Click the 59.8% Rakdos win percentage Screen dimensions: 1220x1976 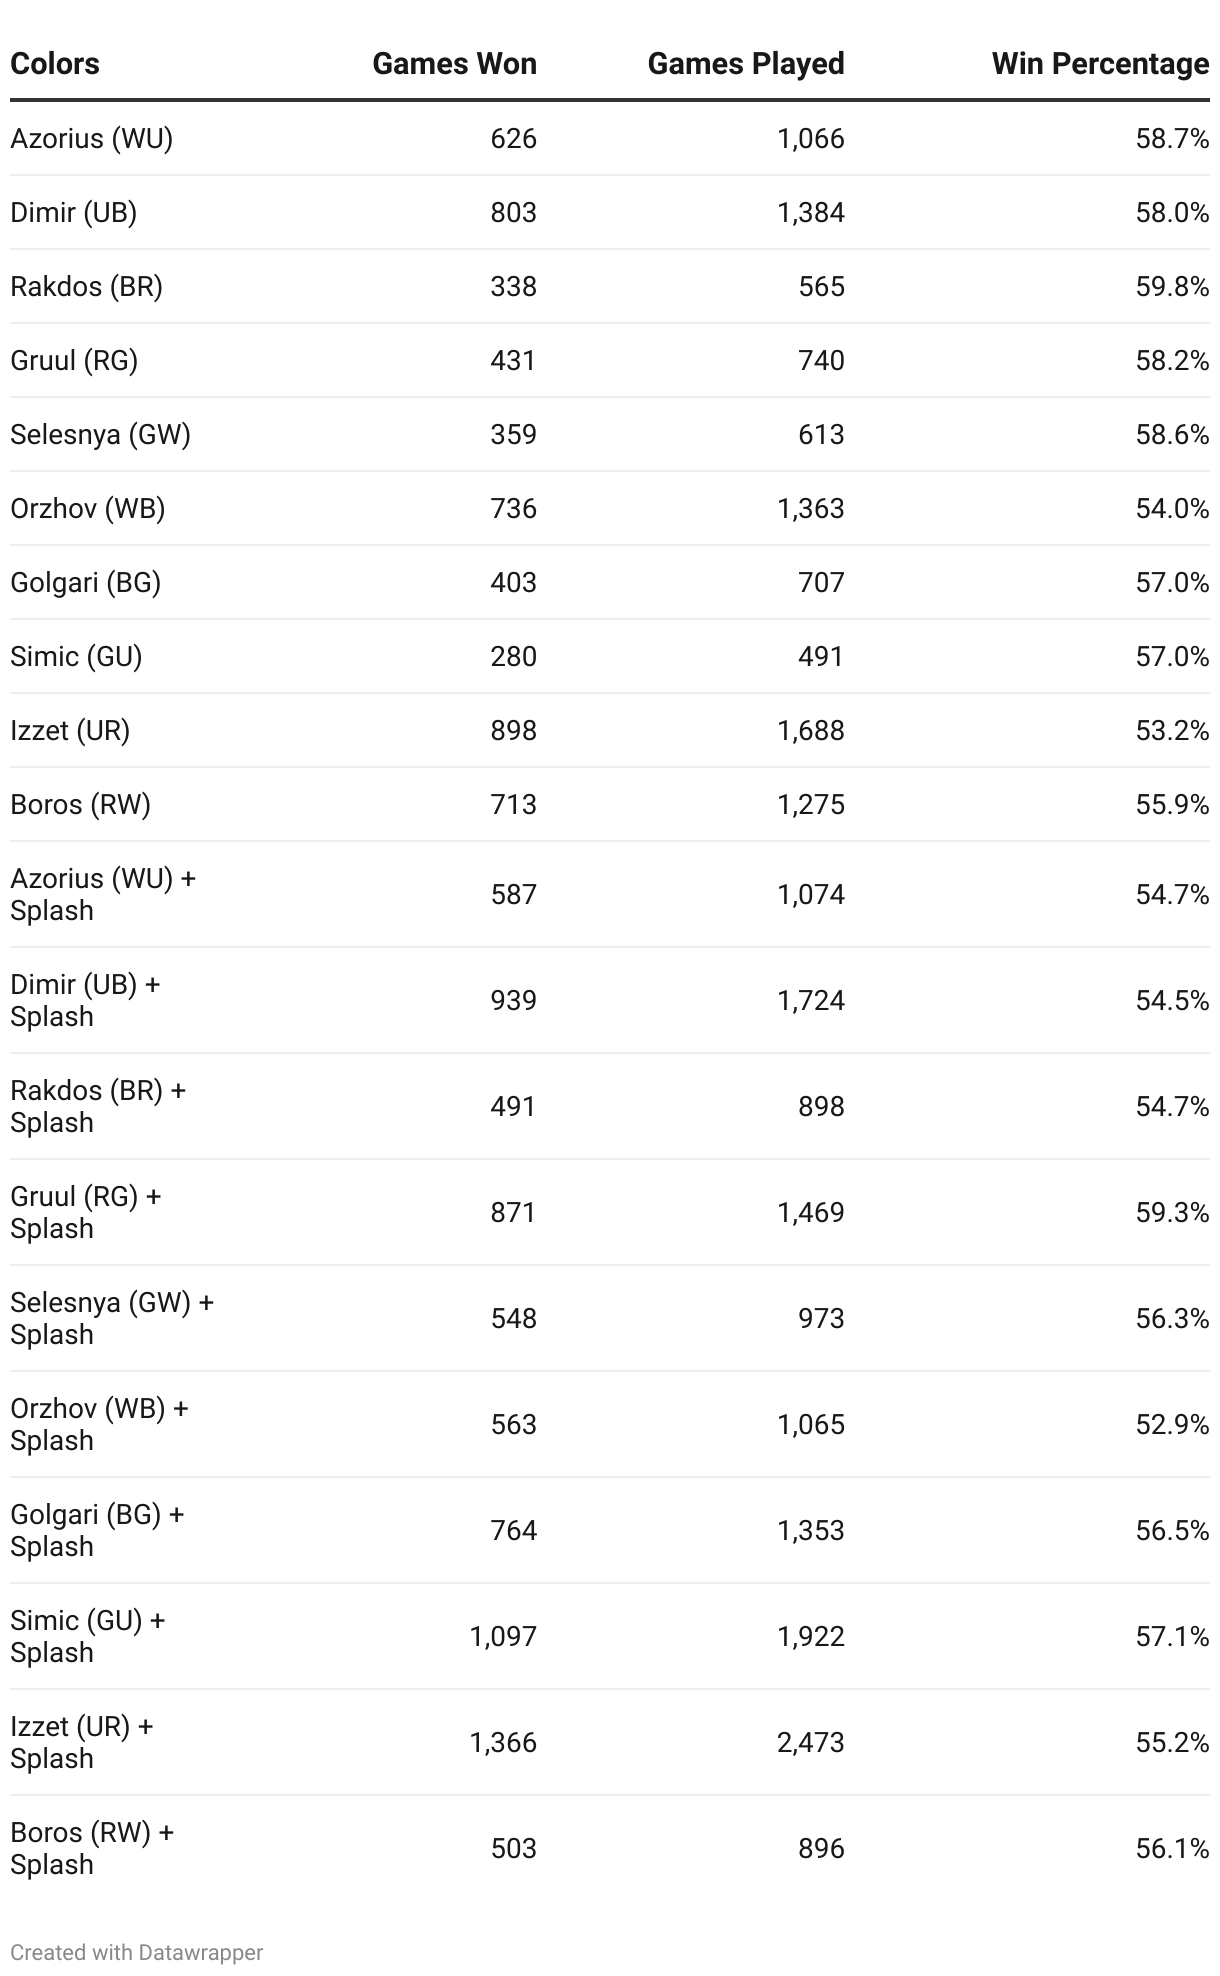(x=1172, y=286)
